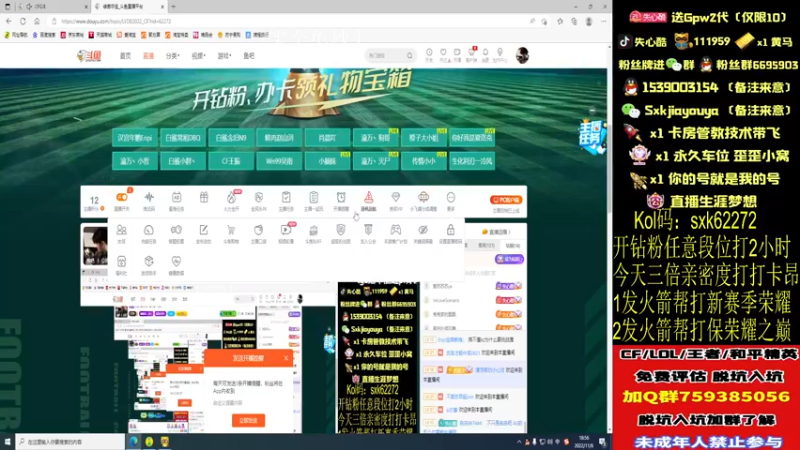Open the Edge browser taskbar icon

coord(133,442)
